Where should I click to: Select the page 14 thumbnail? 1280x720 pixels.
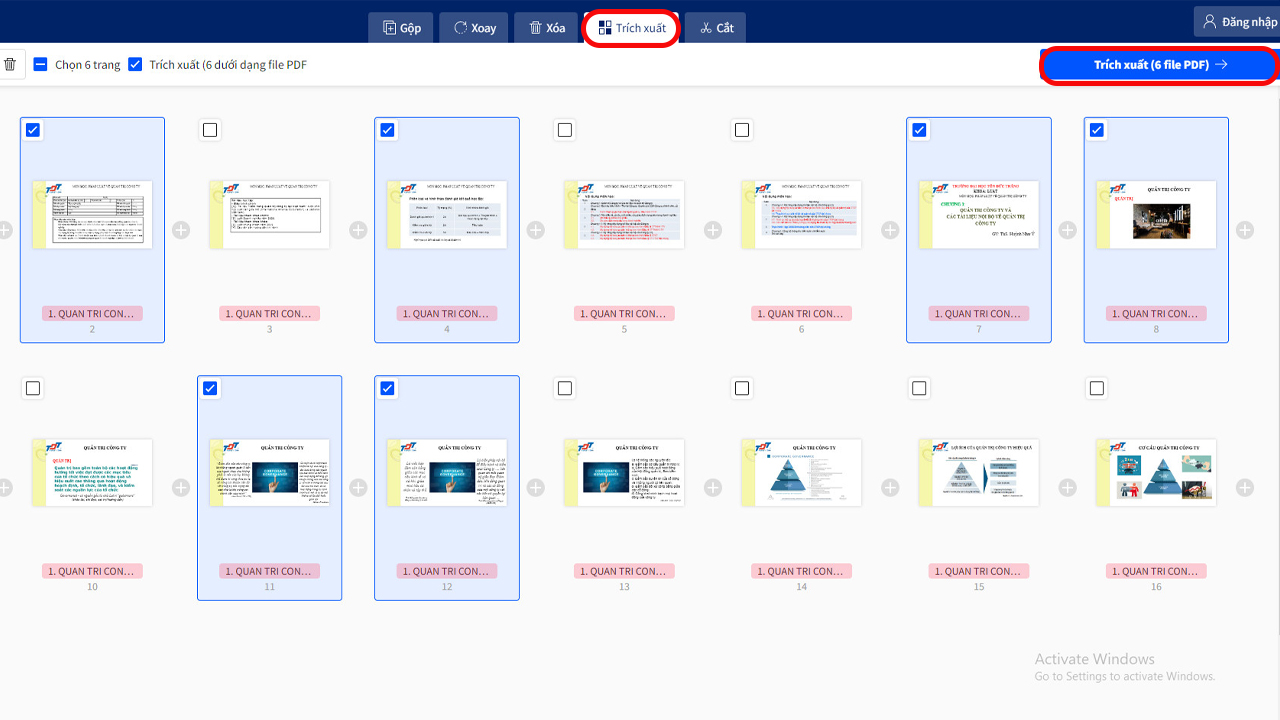pyautogui.click(x=801, y=472)
